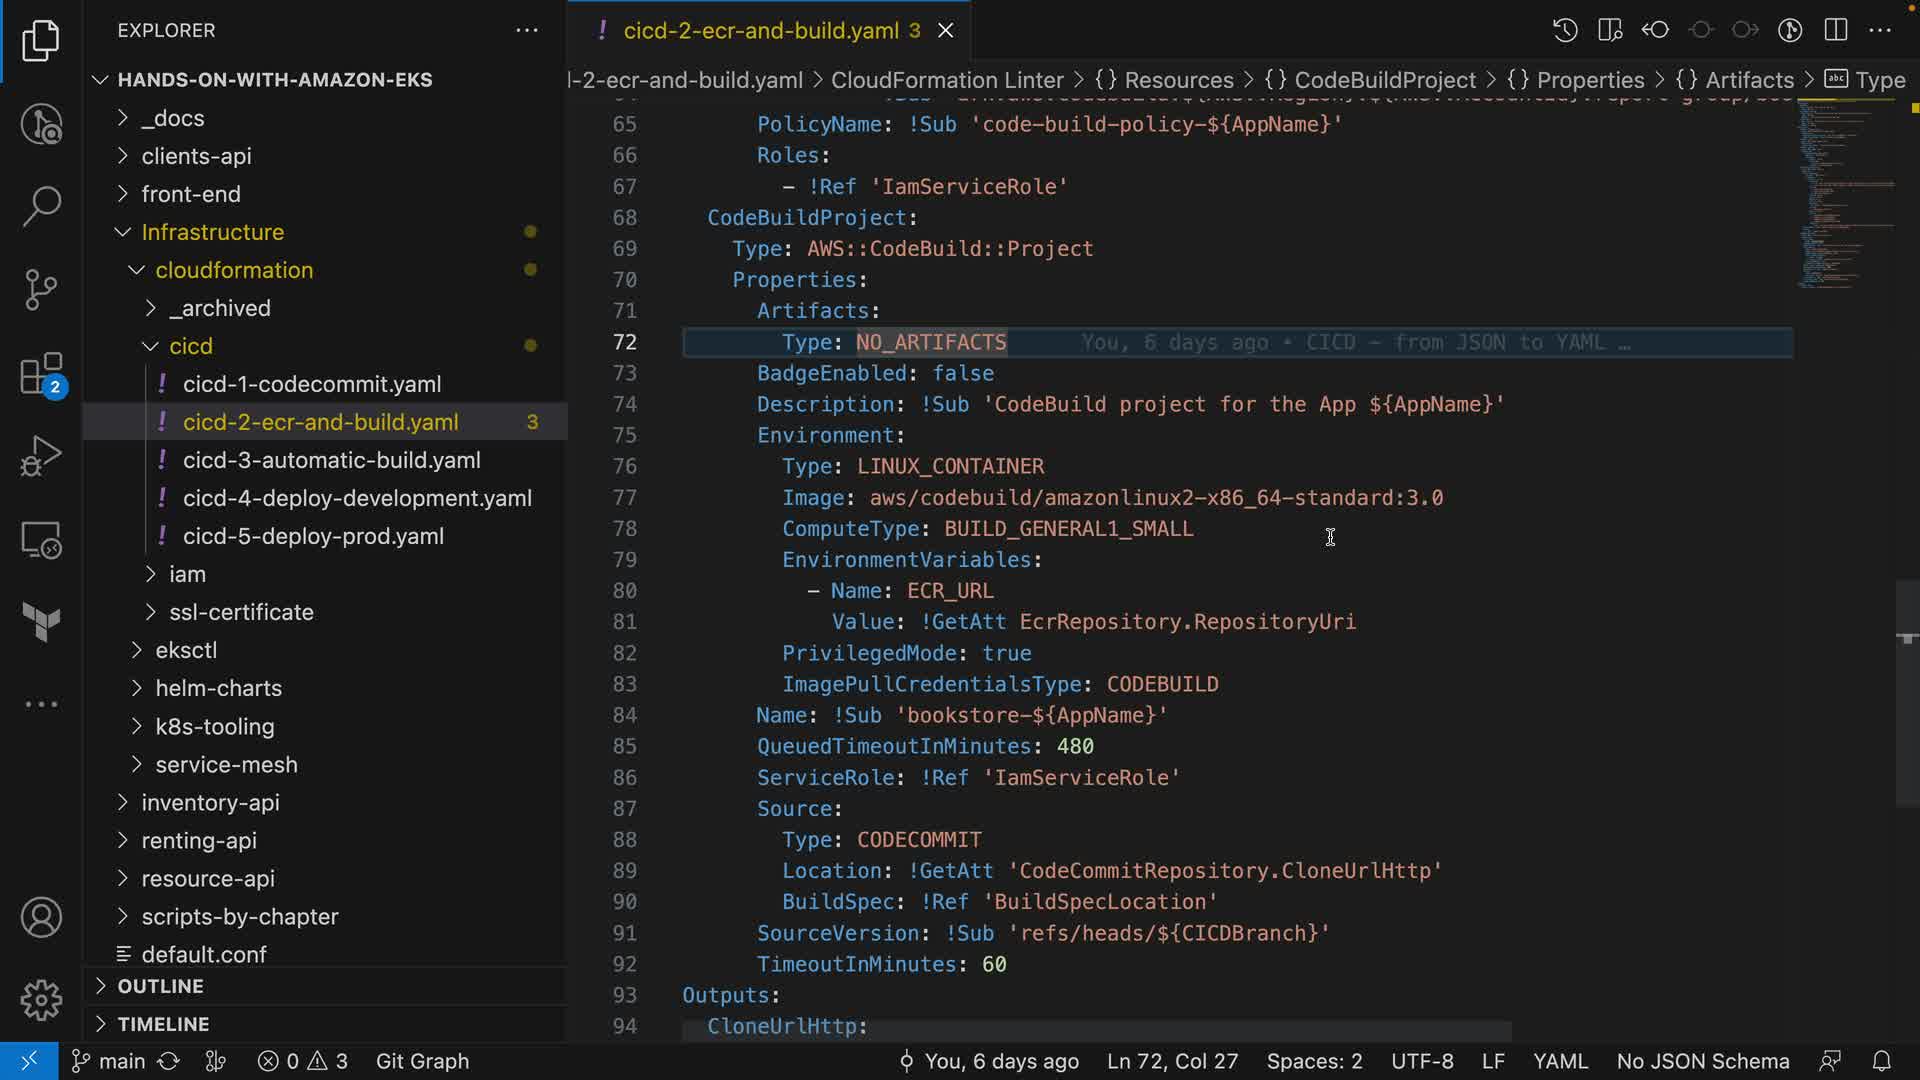
Task: Expand the OUTLINE section
Action: point(160,986)
